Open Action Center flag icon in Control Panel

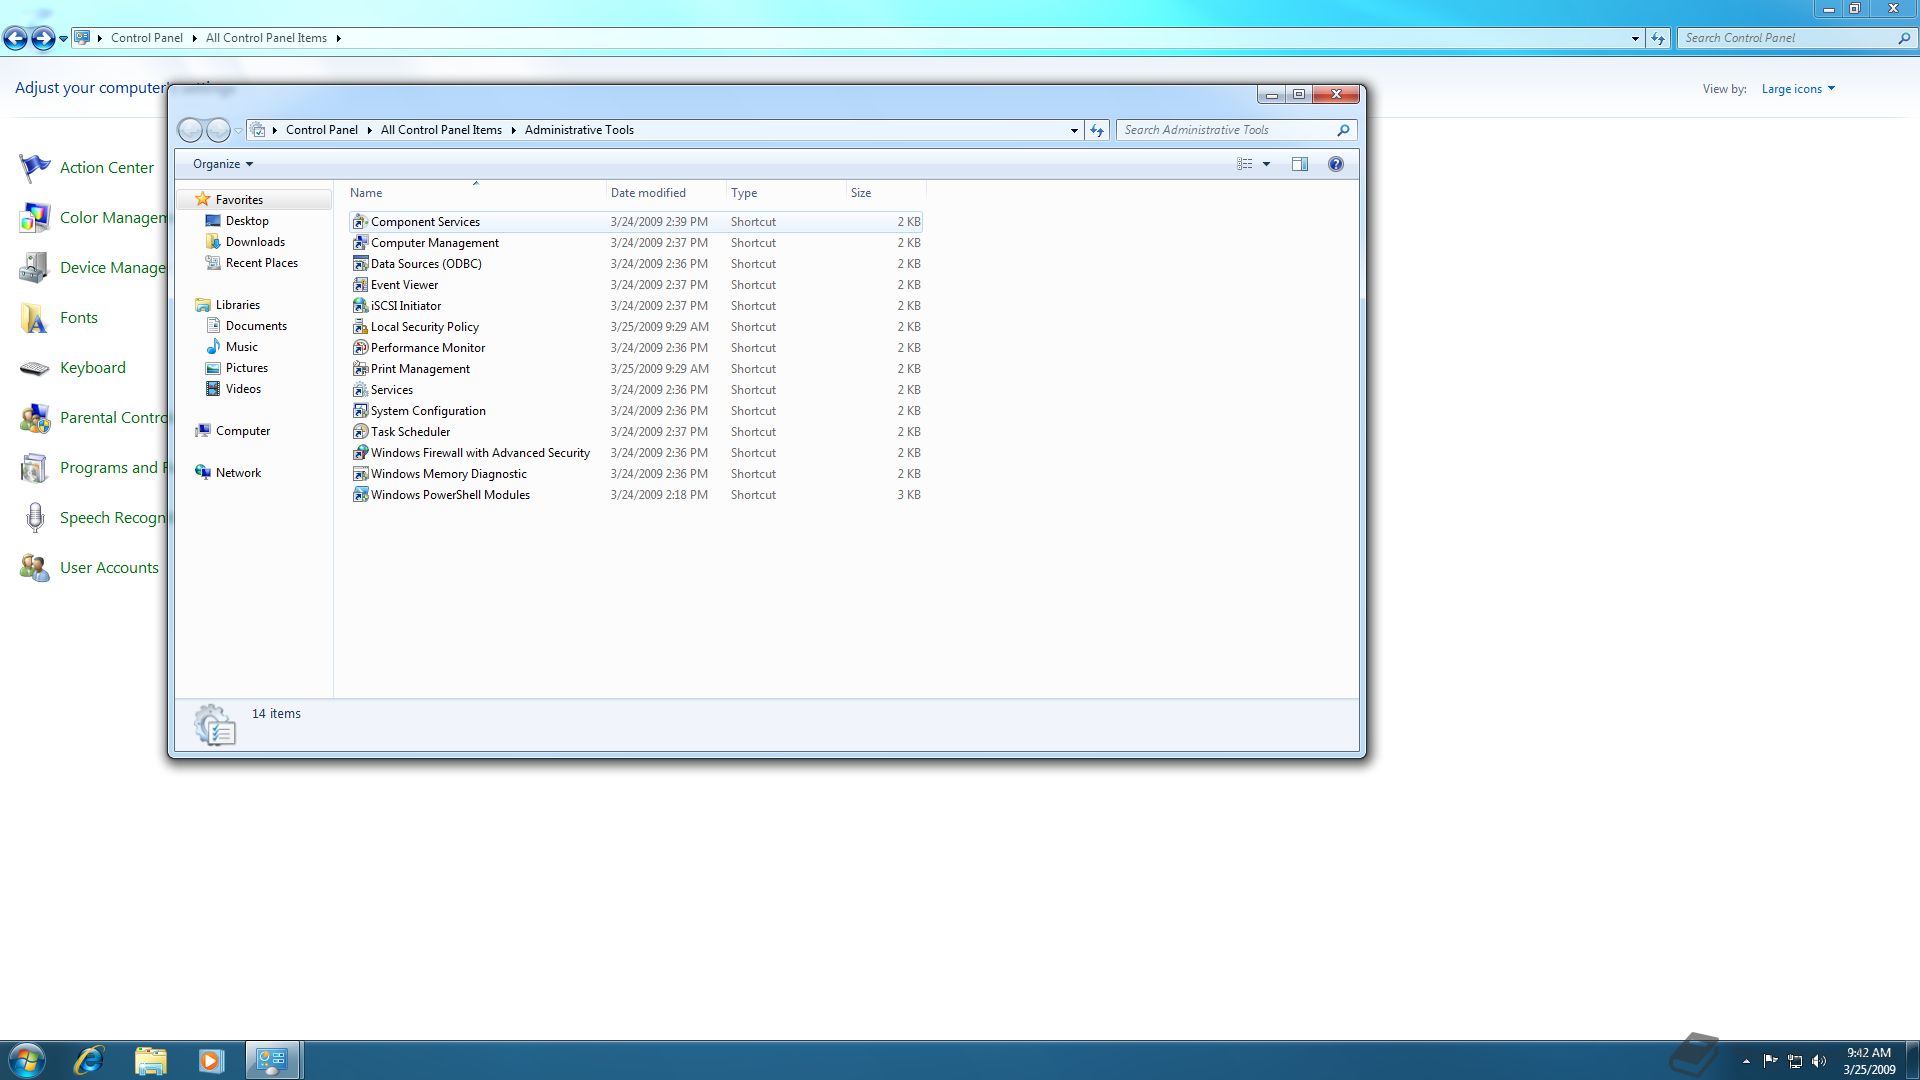[x=34, y=168]
